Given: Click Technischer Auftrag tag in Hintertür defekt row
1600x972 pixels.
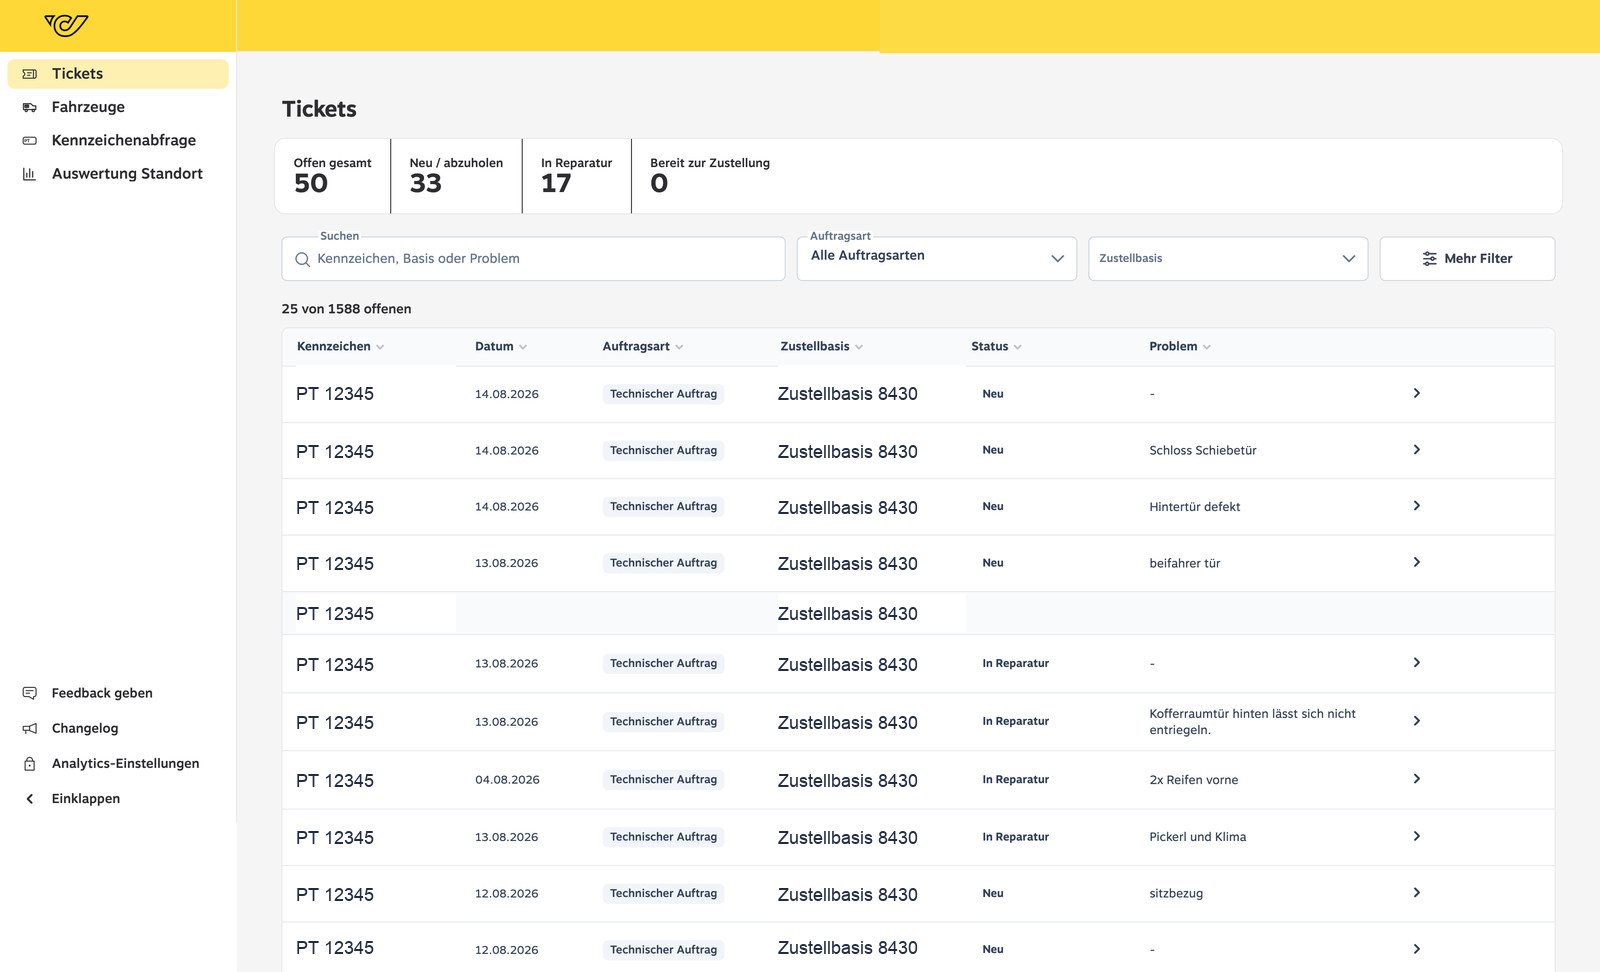Looking at the screenshot, I should click(663, 507).
